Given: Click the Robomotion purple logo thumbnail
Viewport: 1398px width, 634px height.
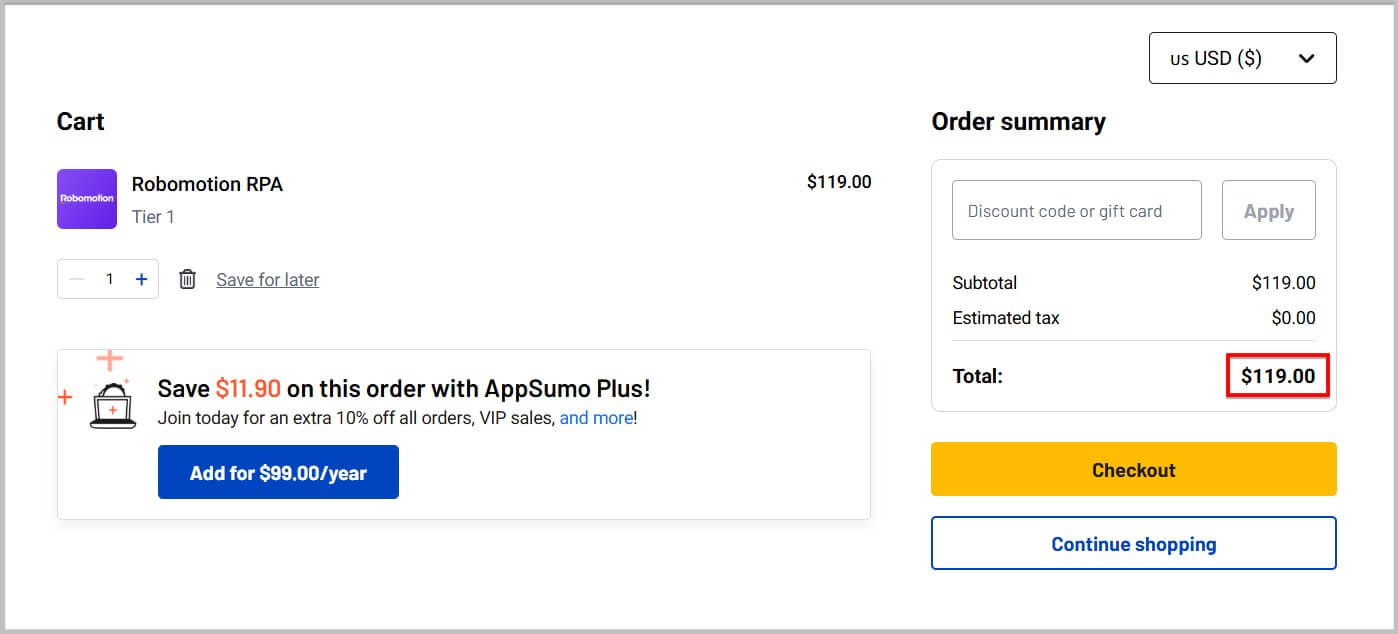Looking at the screenshot, I should (x=86, y=199).
